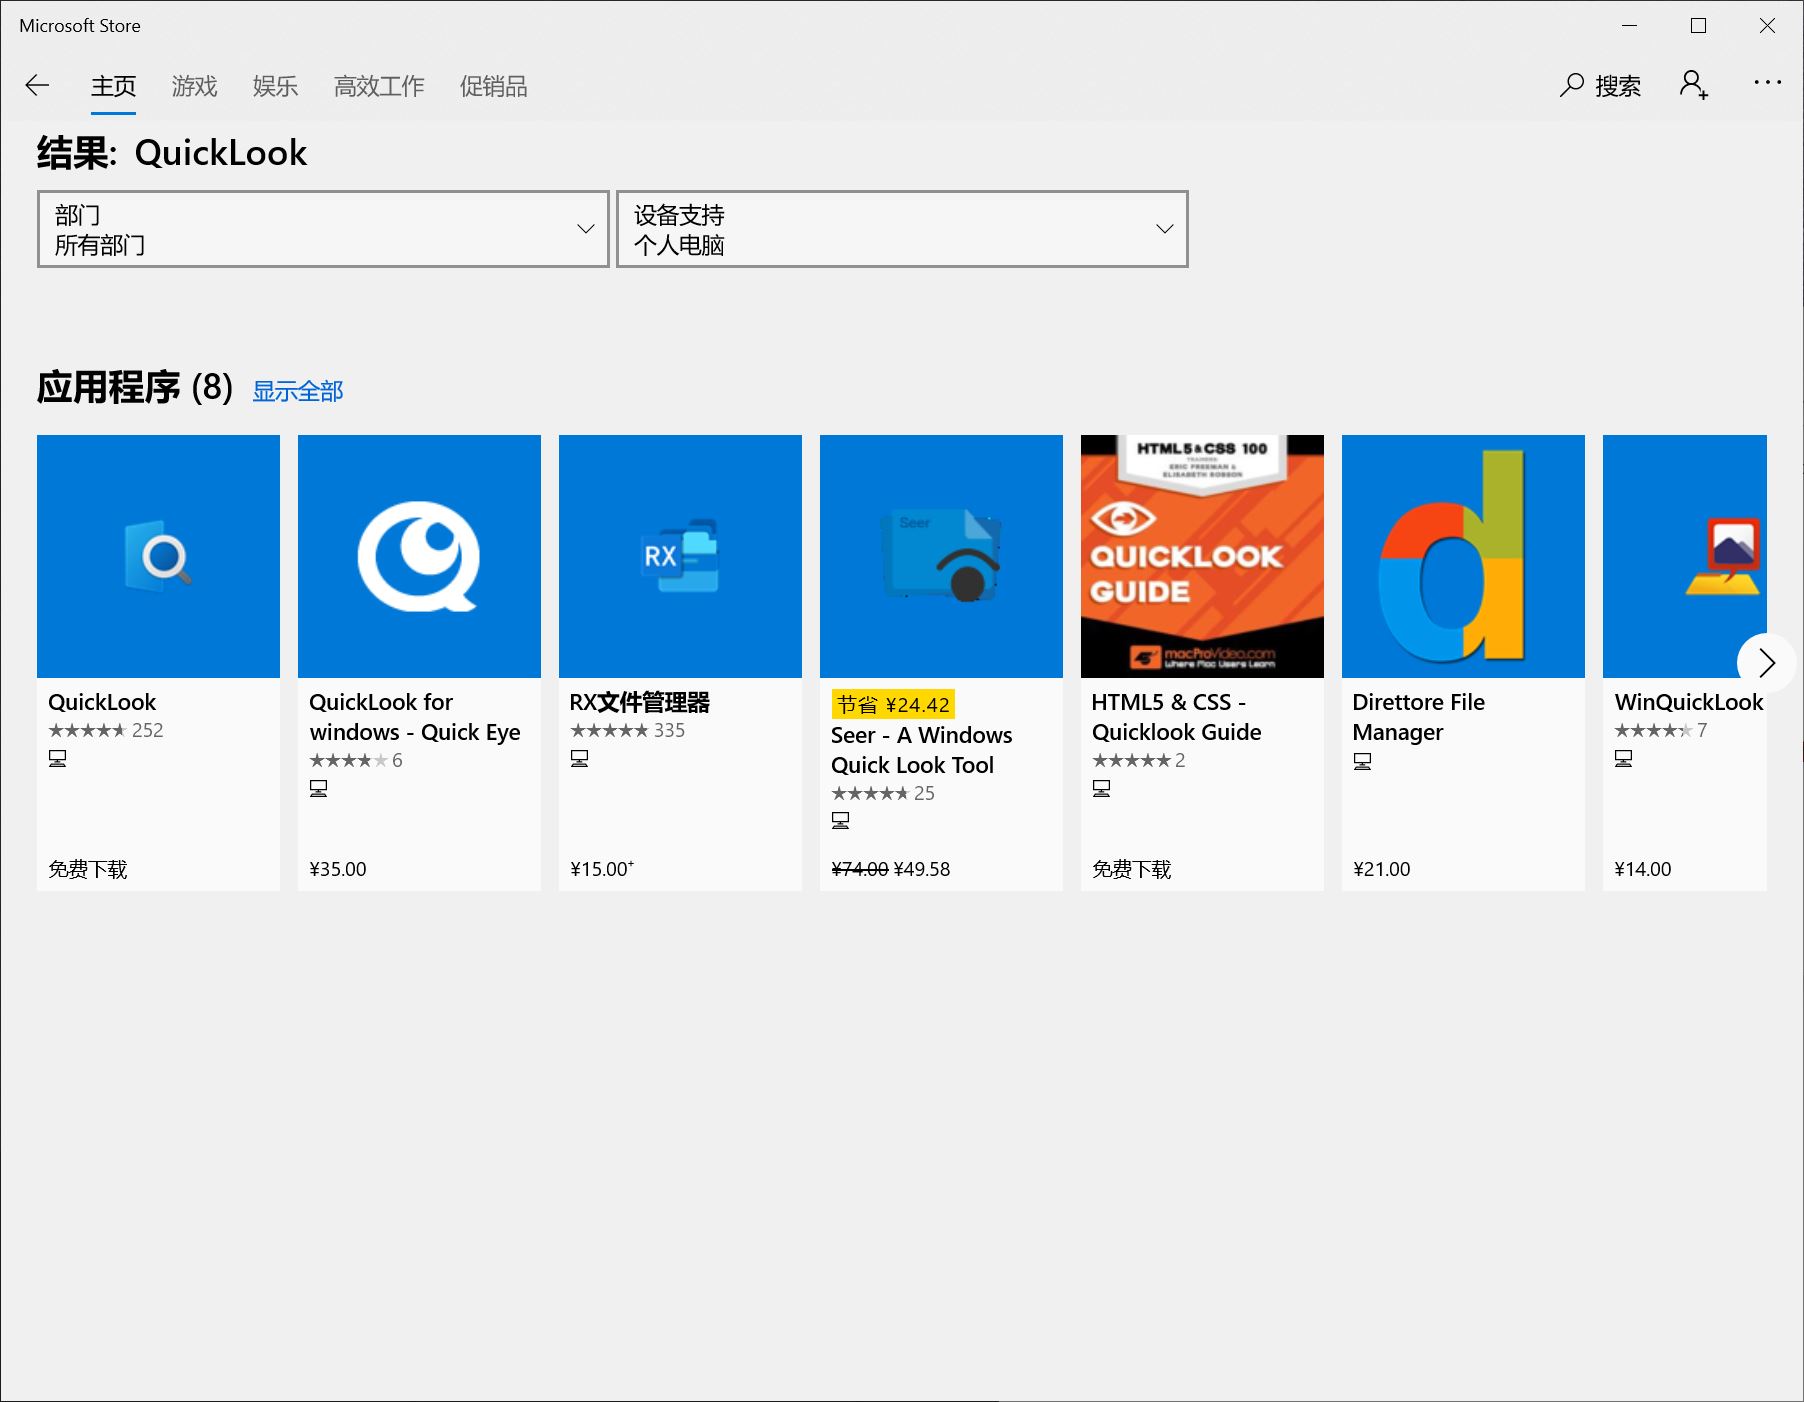Click the ¥49.58 discounted price
This screenshot has height=1402, width=1804.
[x=921, y=869]
